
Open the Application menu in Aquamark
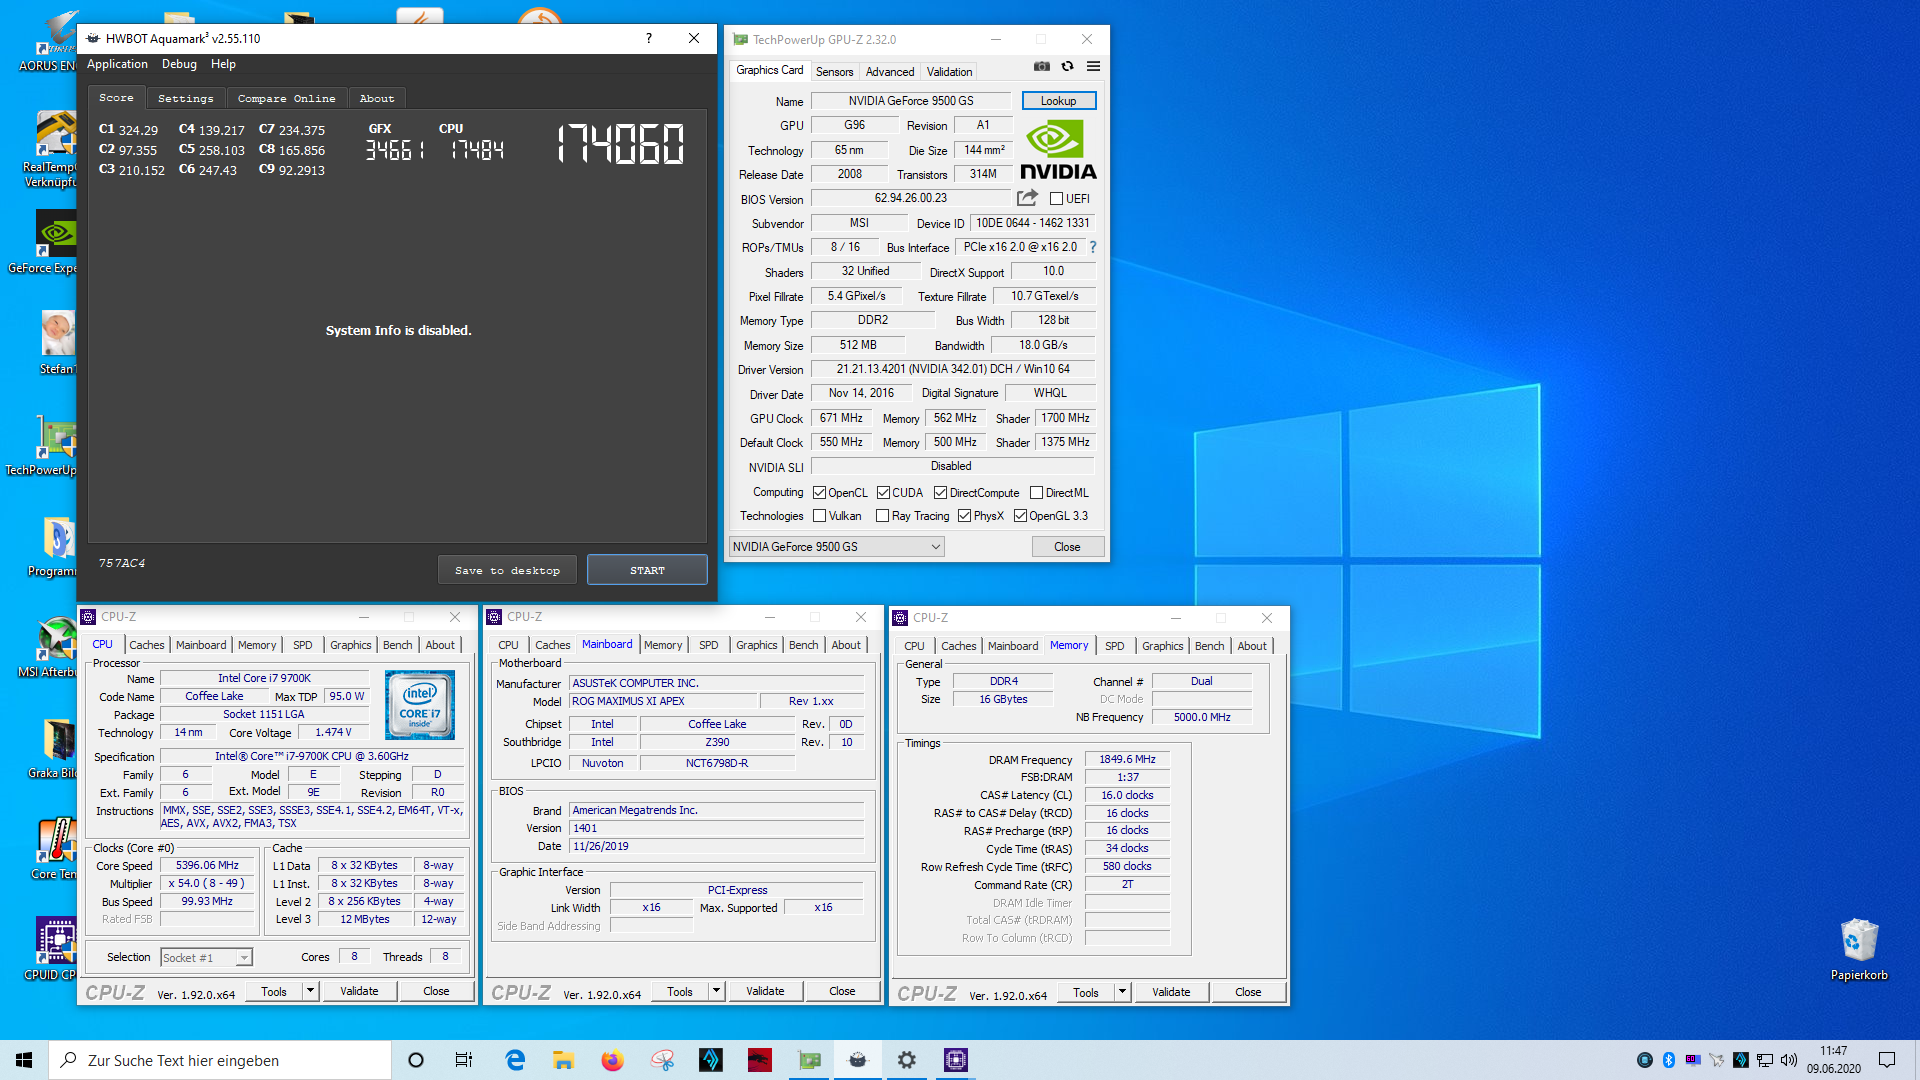(x=117, y=64)
